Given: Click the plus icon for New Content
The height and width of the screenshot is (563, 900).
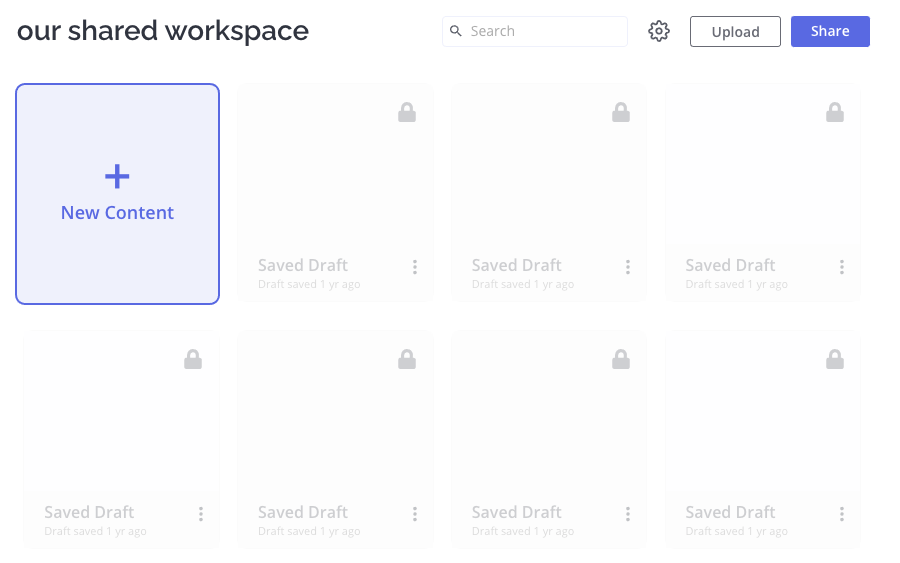Looking at the screenshot, I should (x=117, y=177).
